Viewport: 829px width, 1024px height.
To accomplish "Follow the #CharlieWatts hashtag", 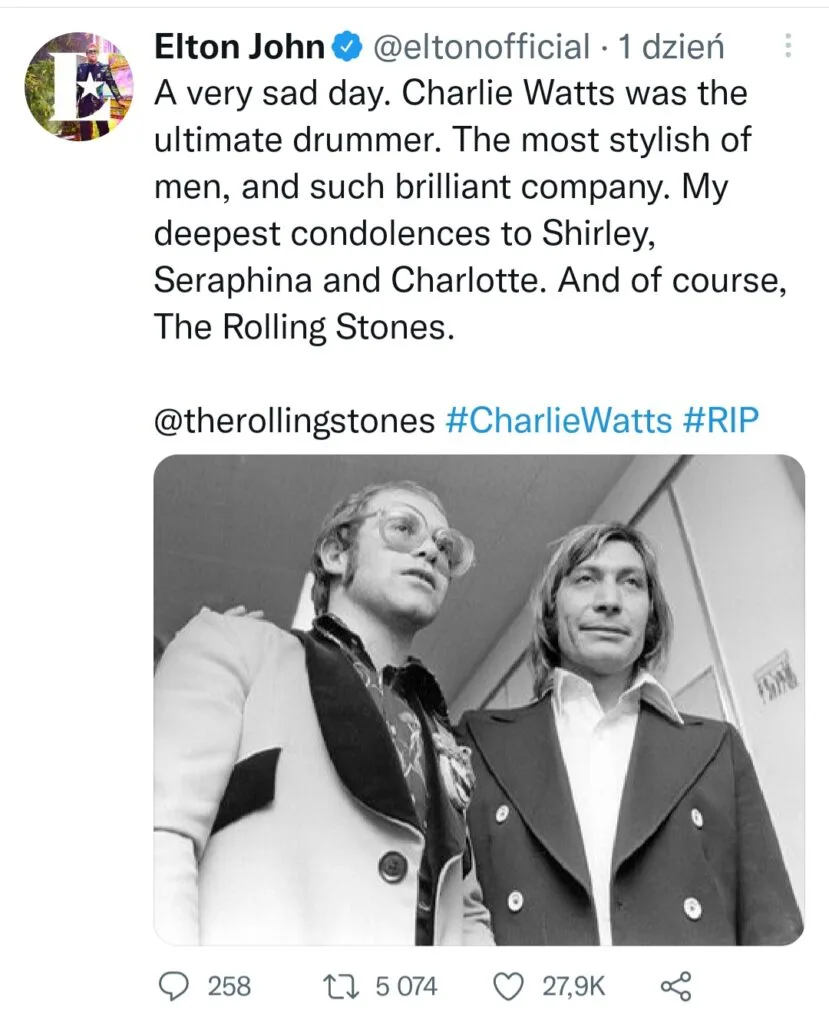I will [558, 420].
